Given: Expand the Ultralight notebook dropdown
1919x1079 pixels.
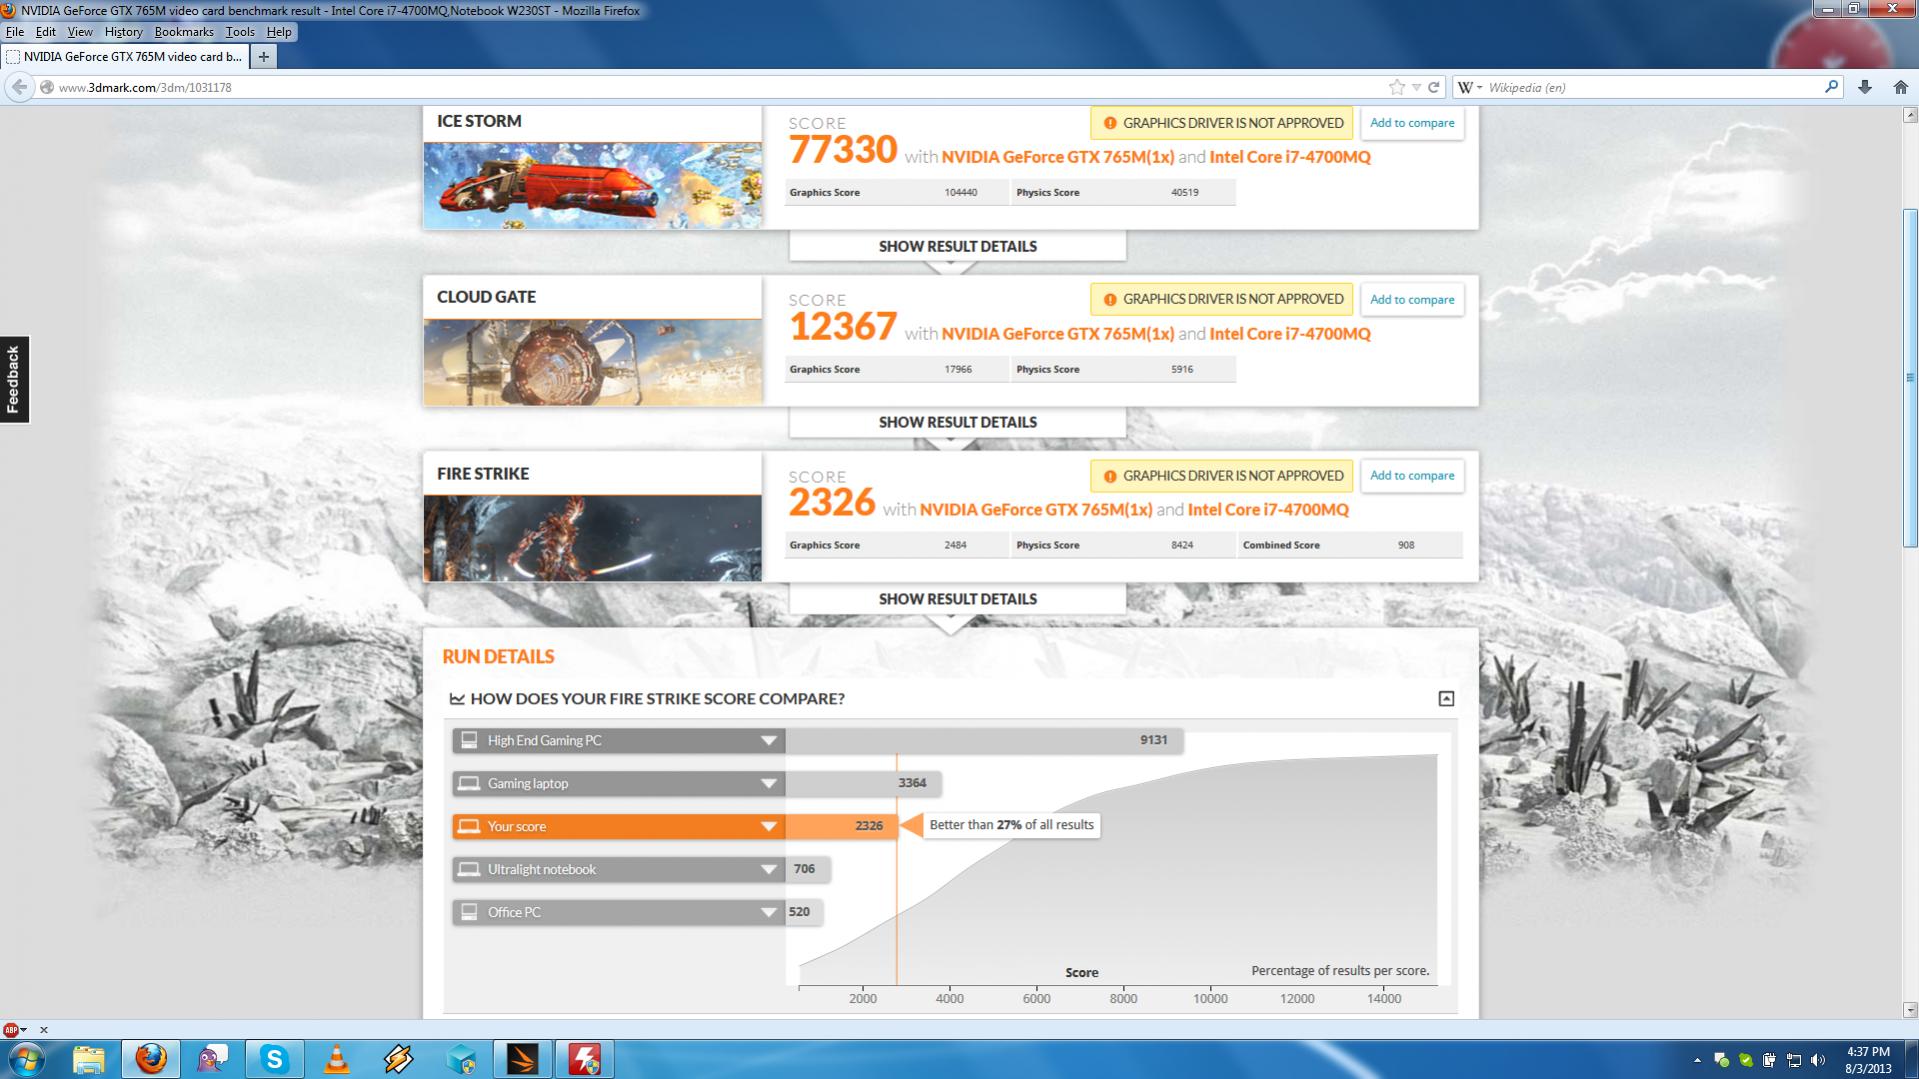Looking at the screenshot, I should [x=768, y=870].
